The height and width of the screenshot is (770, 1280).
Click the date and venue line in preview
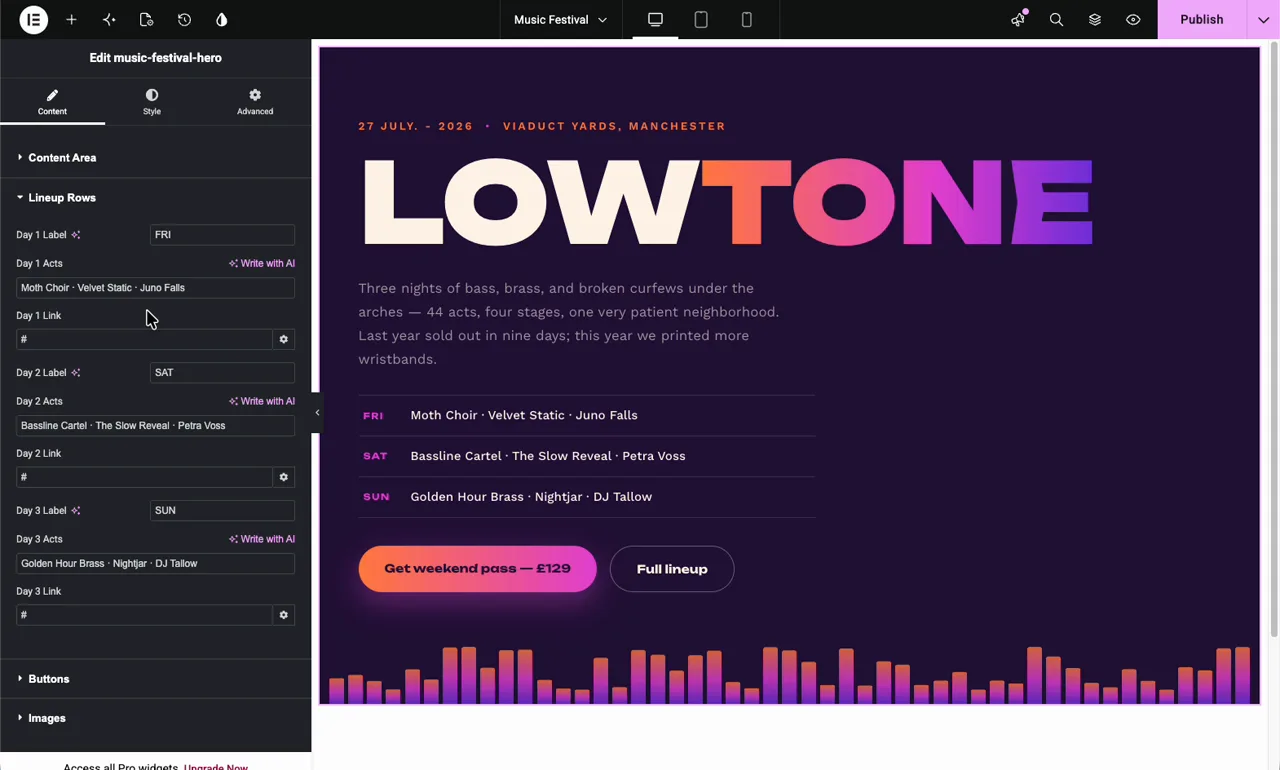(542, 126)
